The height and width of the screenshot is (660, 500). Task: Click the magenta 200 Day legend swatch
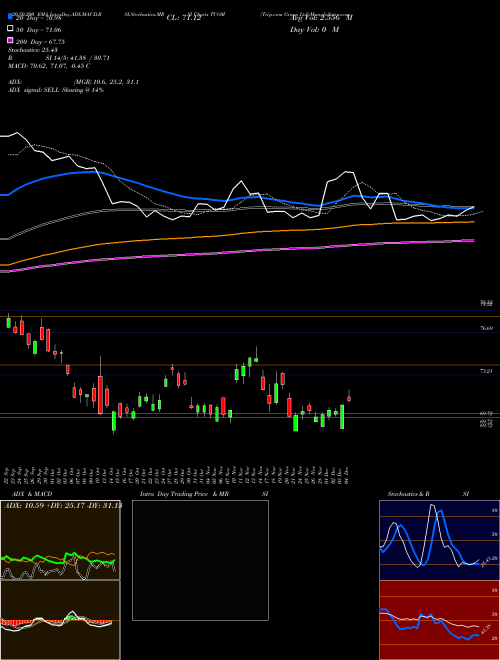point(11,40)
